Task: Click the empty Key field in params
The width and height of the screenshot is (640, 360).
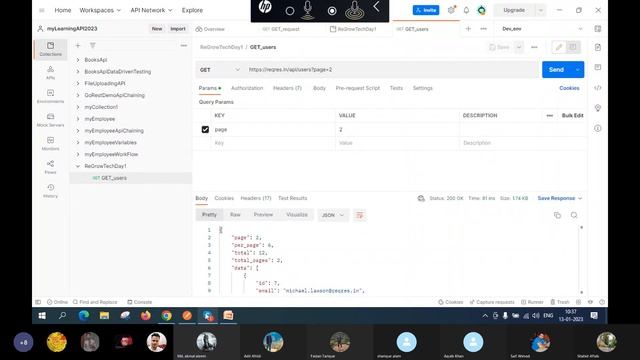Action: 273,143
